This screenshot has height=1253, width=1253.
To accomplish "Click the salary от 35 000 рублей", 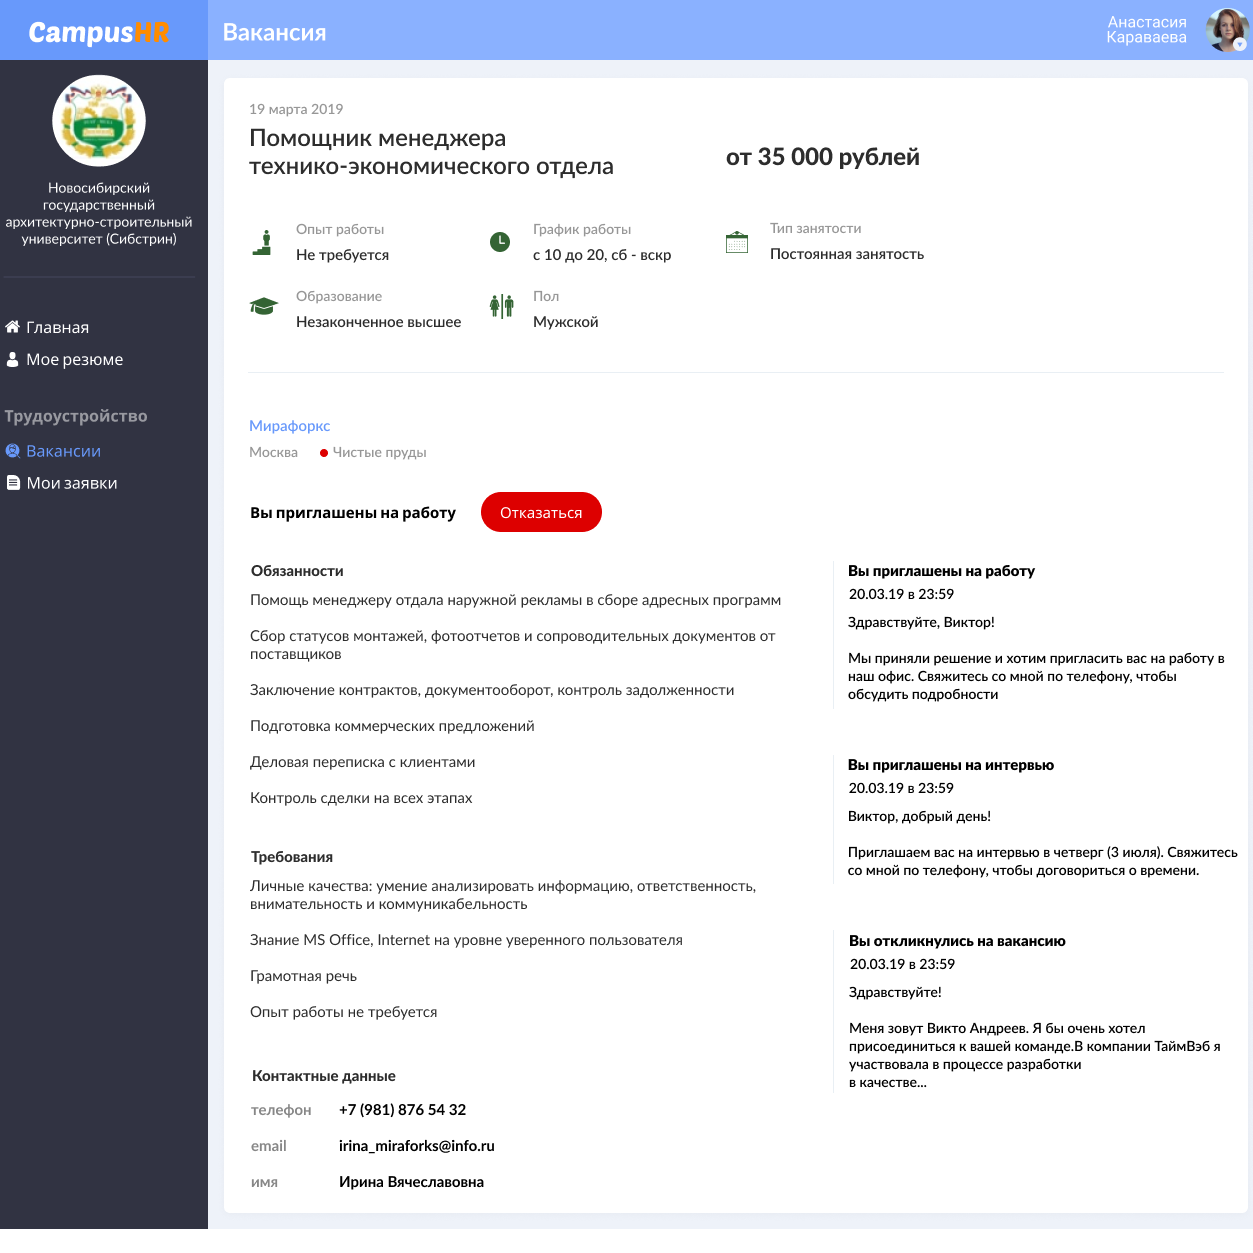I will (x=823, y=157).
